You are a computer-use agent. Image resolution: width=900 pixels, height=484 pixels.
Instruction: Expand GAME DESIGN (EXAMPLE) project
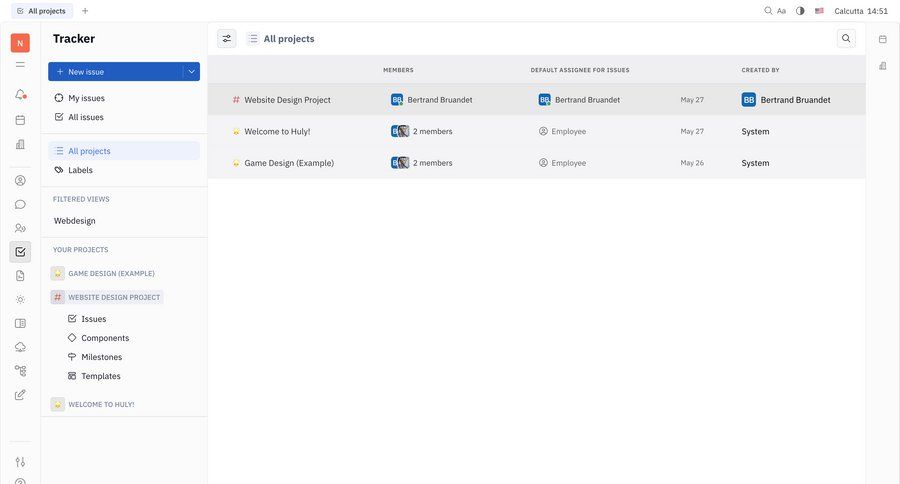[103, 273]
